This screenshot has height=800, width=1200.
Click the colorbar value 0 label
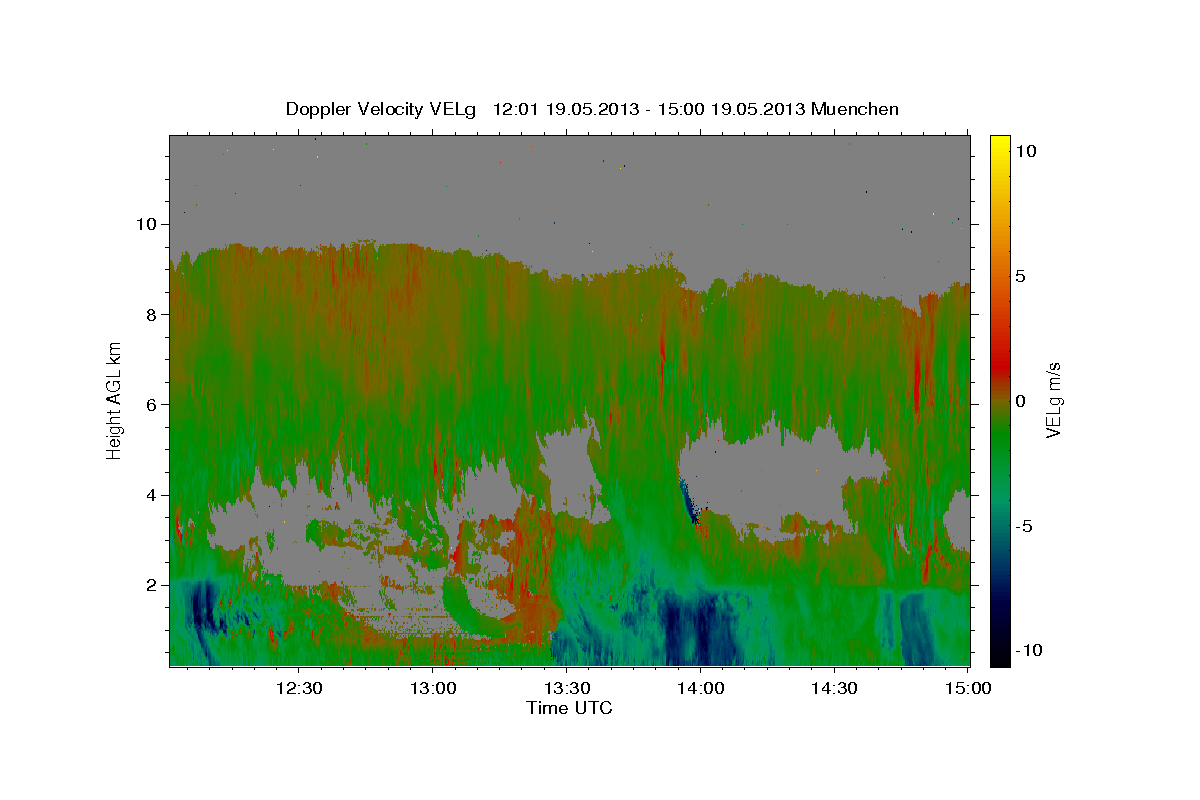(1021, 401)
